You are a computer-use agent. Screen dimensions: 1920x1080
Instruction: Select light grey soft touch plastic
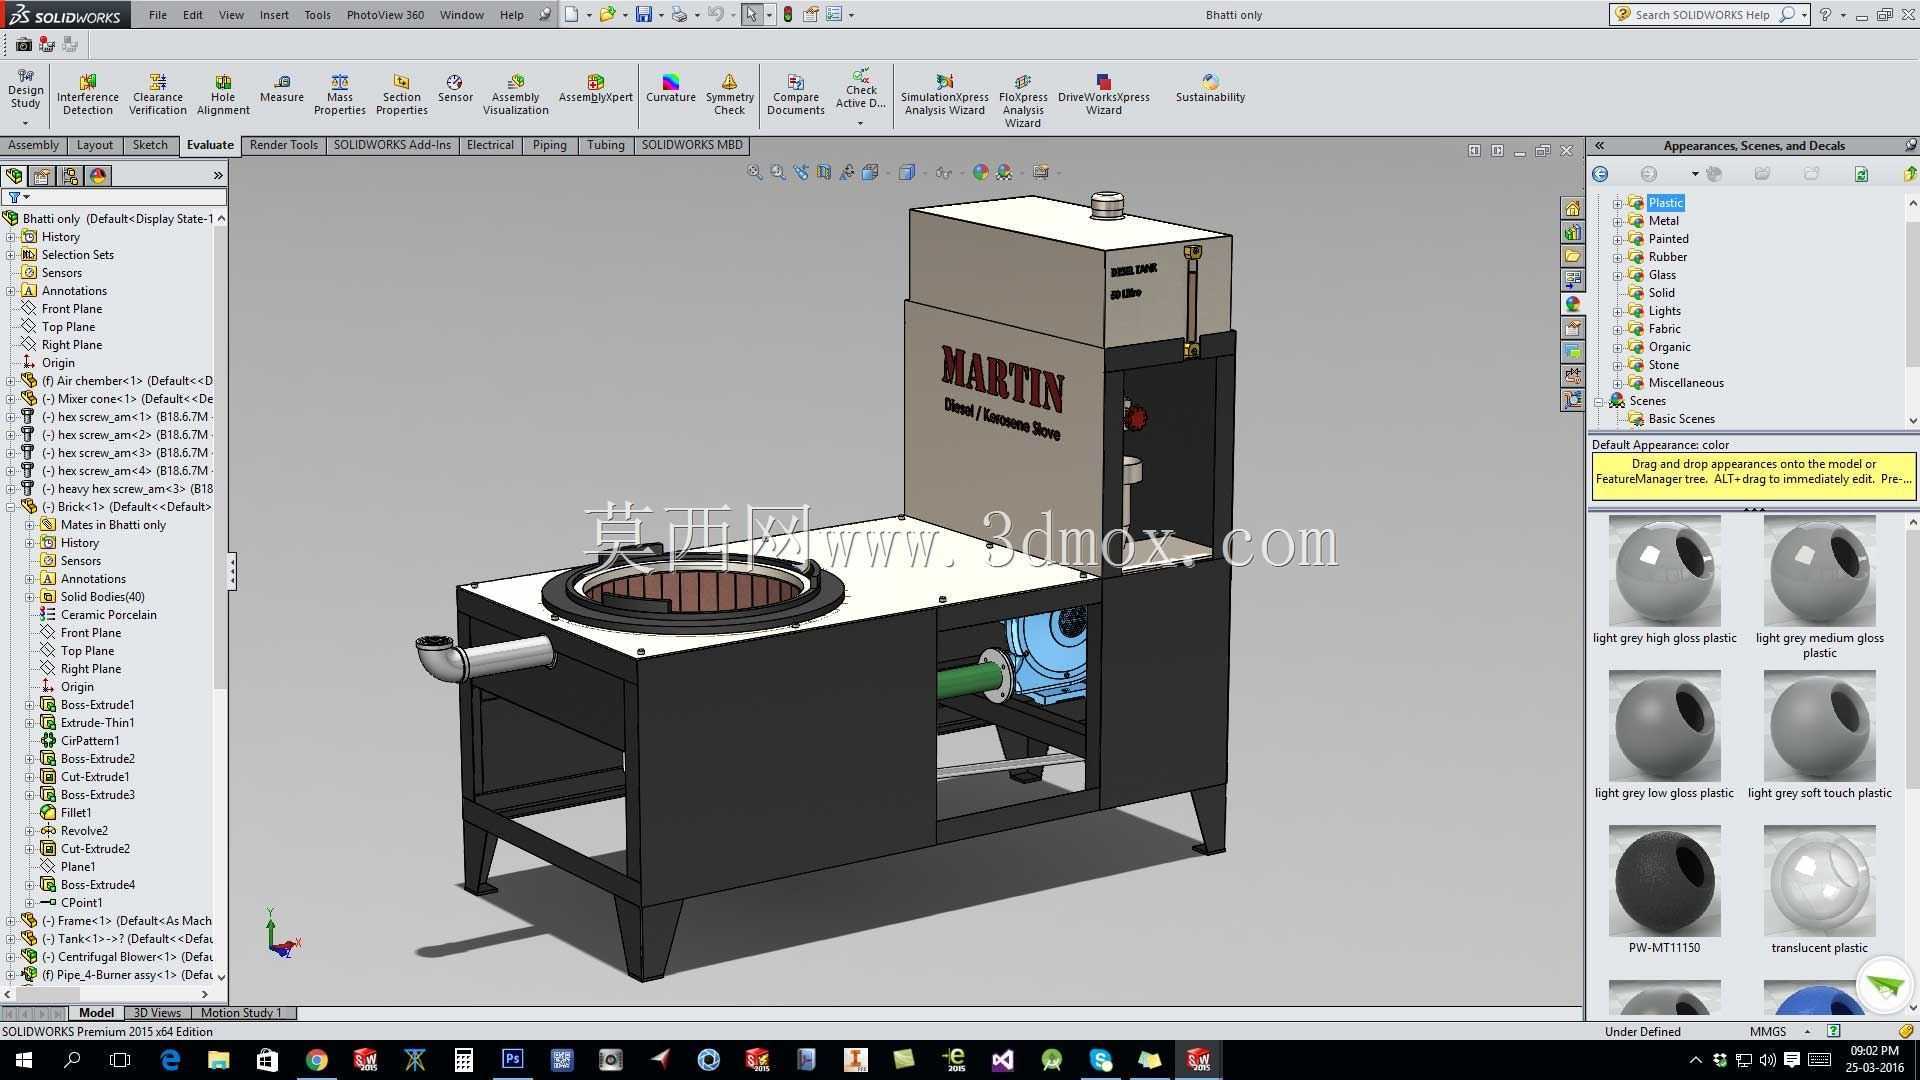(1819, 726)
